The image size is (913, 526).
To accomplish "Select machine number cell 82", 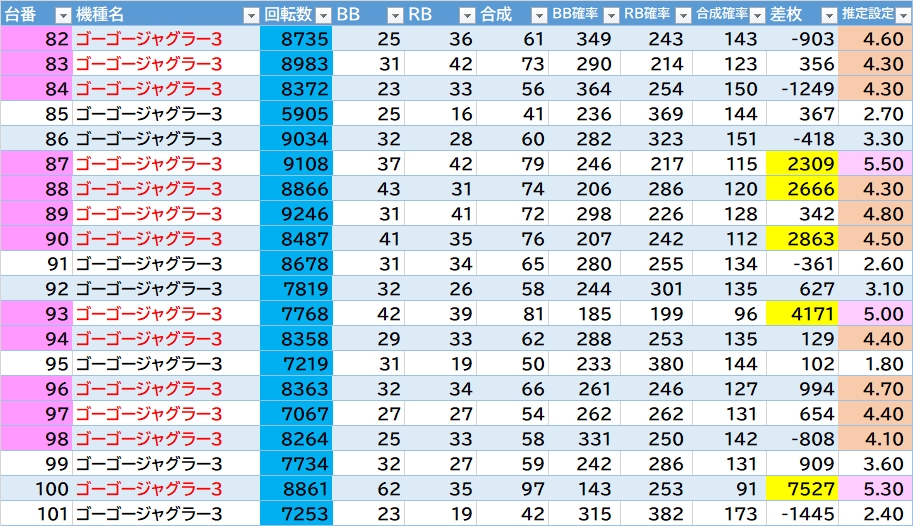I will click(36, 38).
